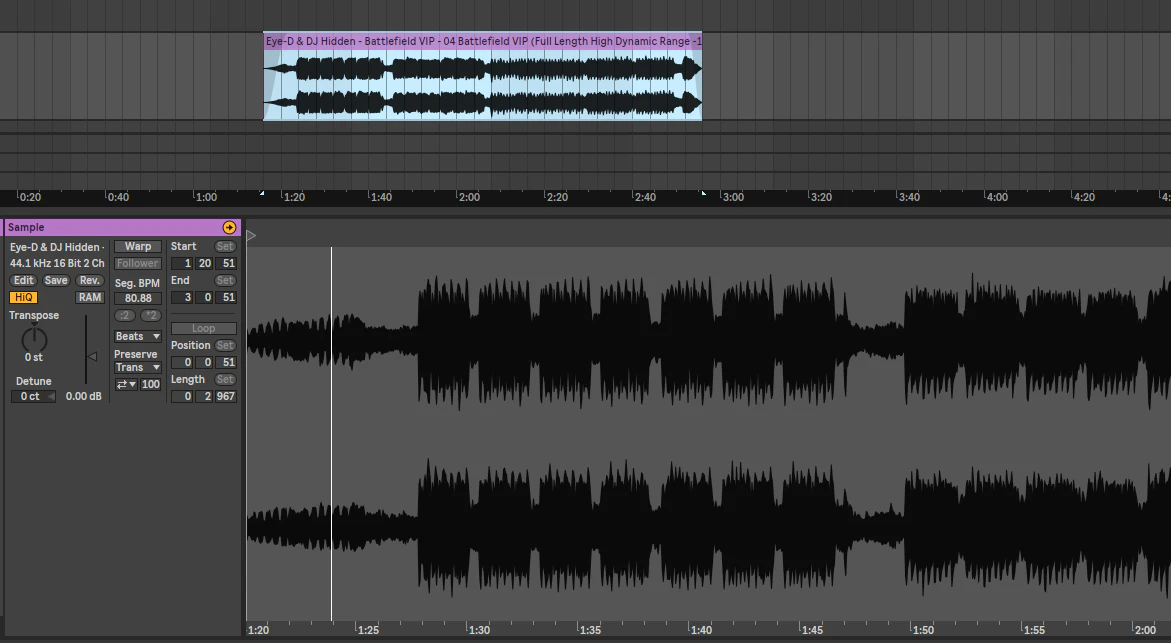
Task: Select the Battlefield VIP clip title bar
Action: [482, 41]
